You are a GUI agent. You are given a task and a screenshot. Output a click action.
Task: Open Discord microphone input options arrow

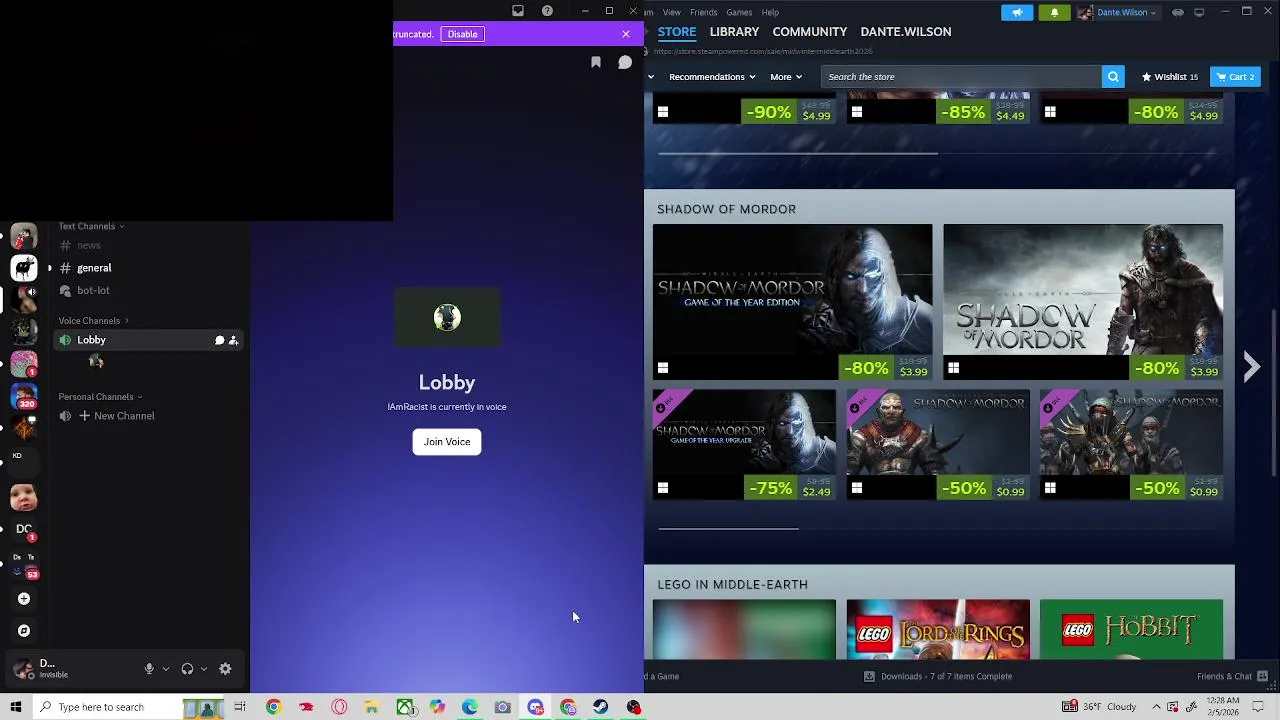[166, 669]
